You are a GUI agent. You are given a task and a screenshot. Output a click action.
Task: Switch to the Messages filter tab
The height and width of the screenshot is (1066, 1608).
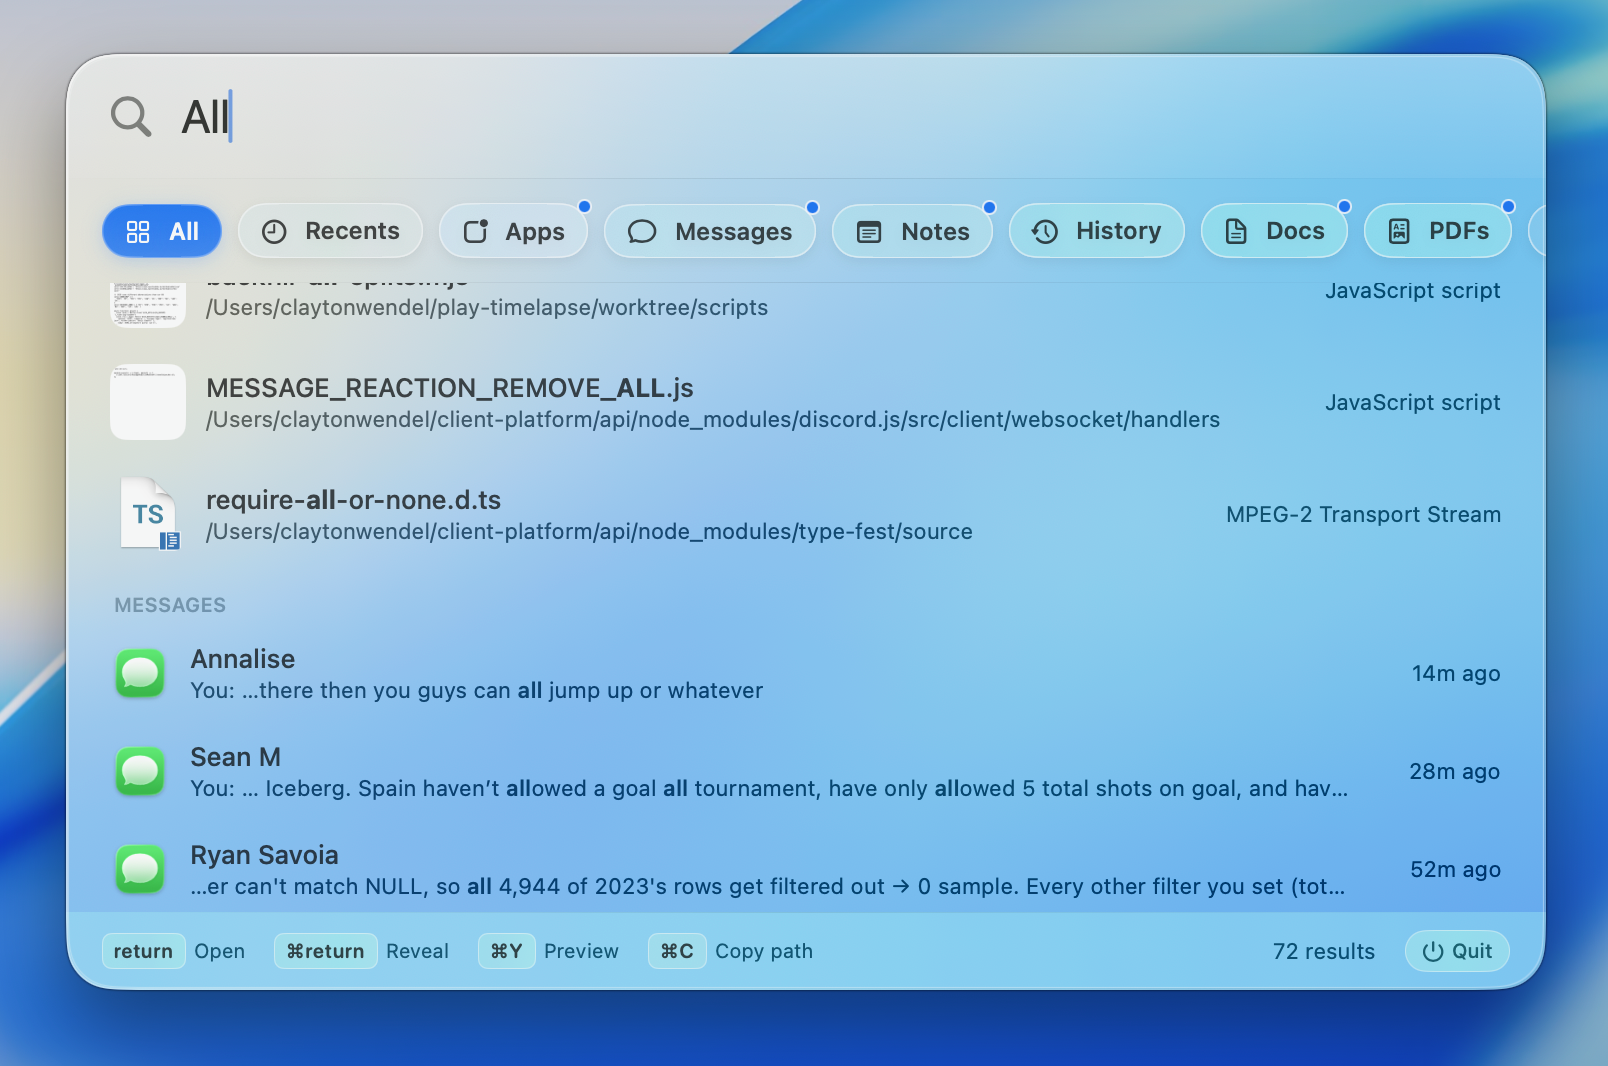[x=710, y=231]
